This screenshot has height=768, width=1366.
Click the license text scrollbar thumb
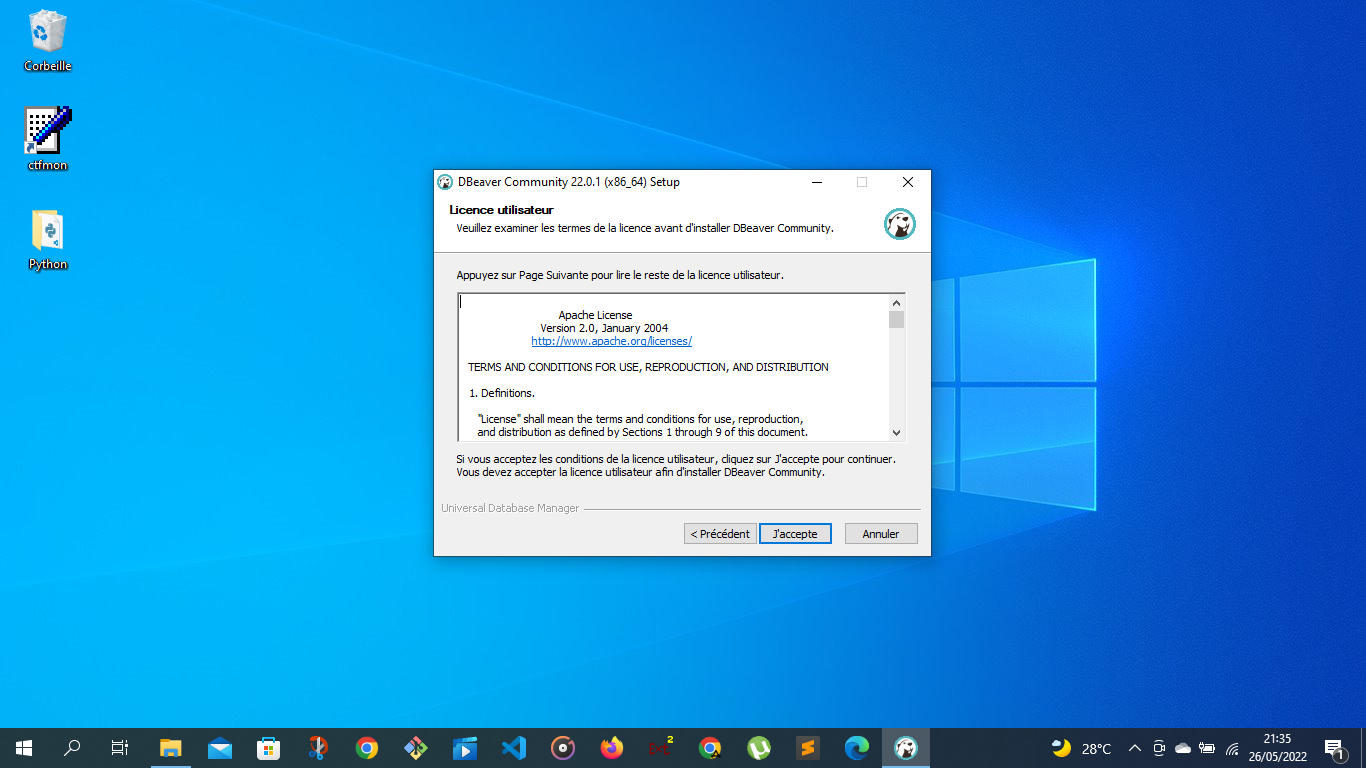897,320
